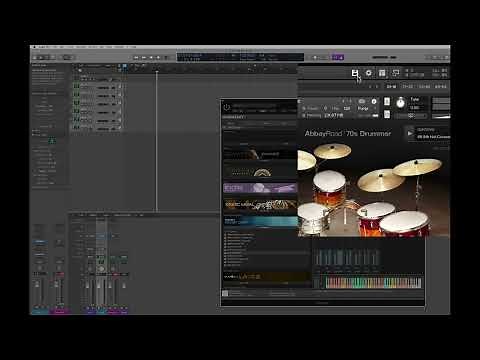Toggle the Library button in Logic control bar

coord(35,58)
